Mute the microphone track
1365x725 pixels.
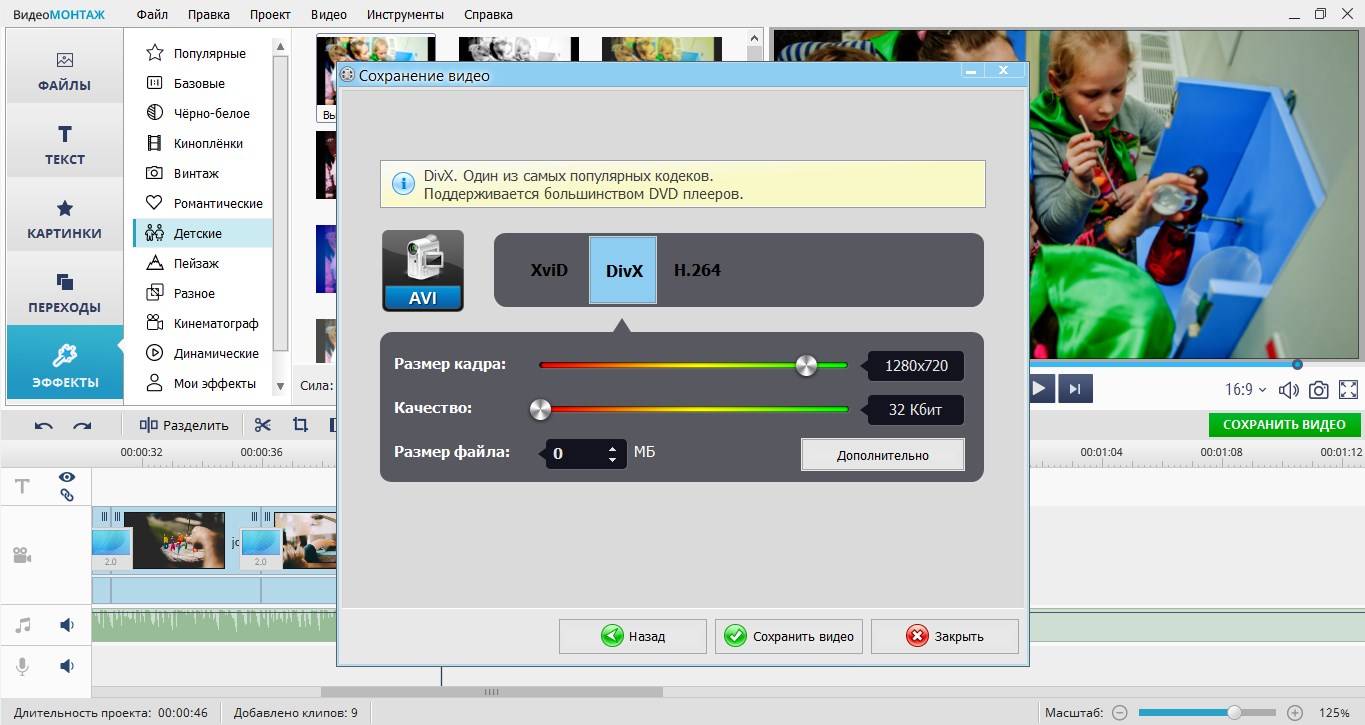pyautogui.click(x=67, y=665)
